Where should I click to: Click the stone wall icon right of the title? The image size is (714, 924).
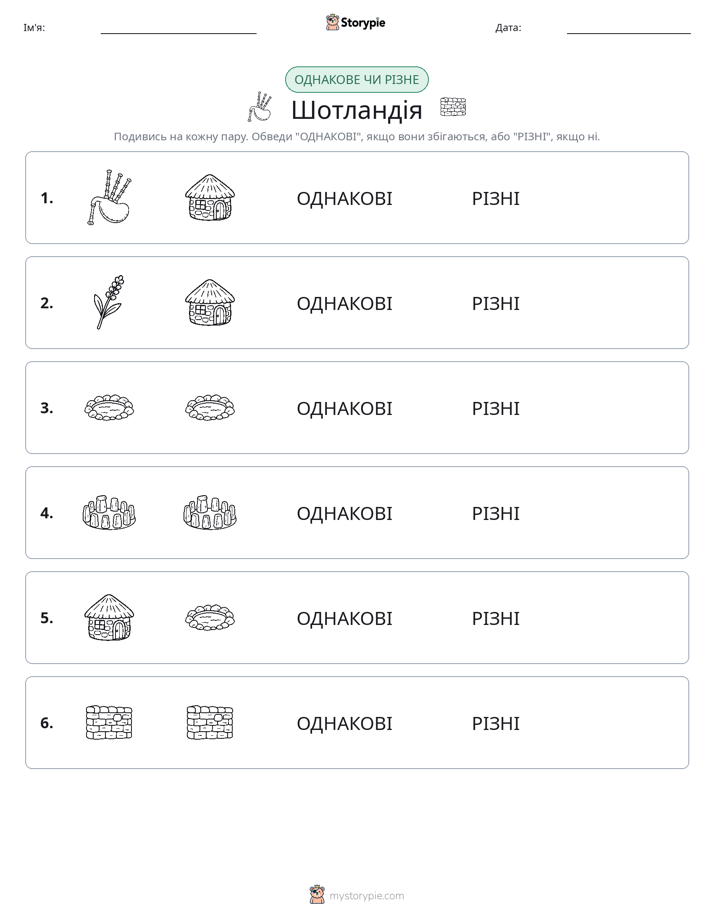pyautogui.click(x=453, y=107)
